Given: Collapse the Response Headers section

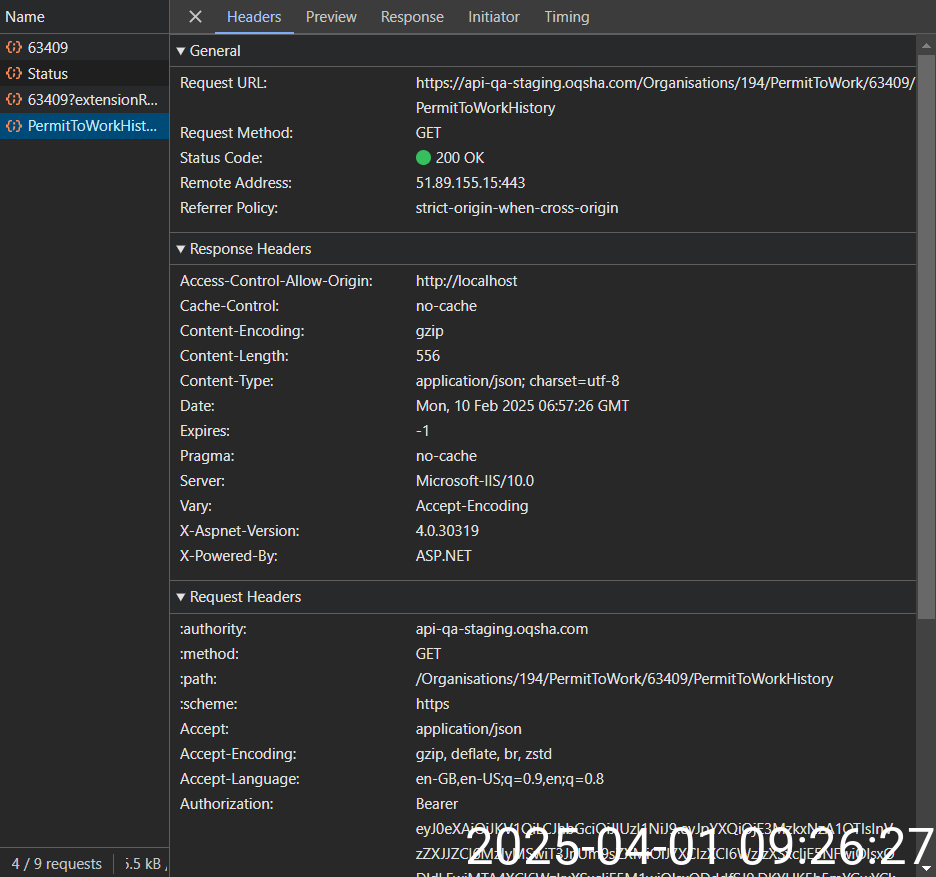Looking at the screenshot, I should pyautogui.click(x=181, y=249).
